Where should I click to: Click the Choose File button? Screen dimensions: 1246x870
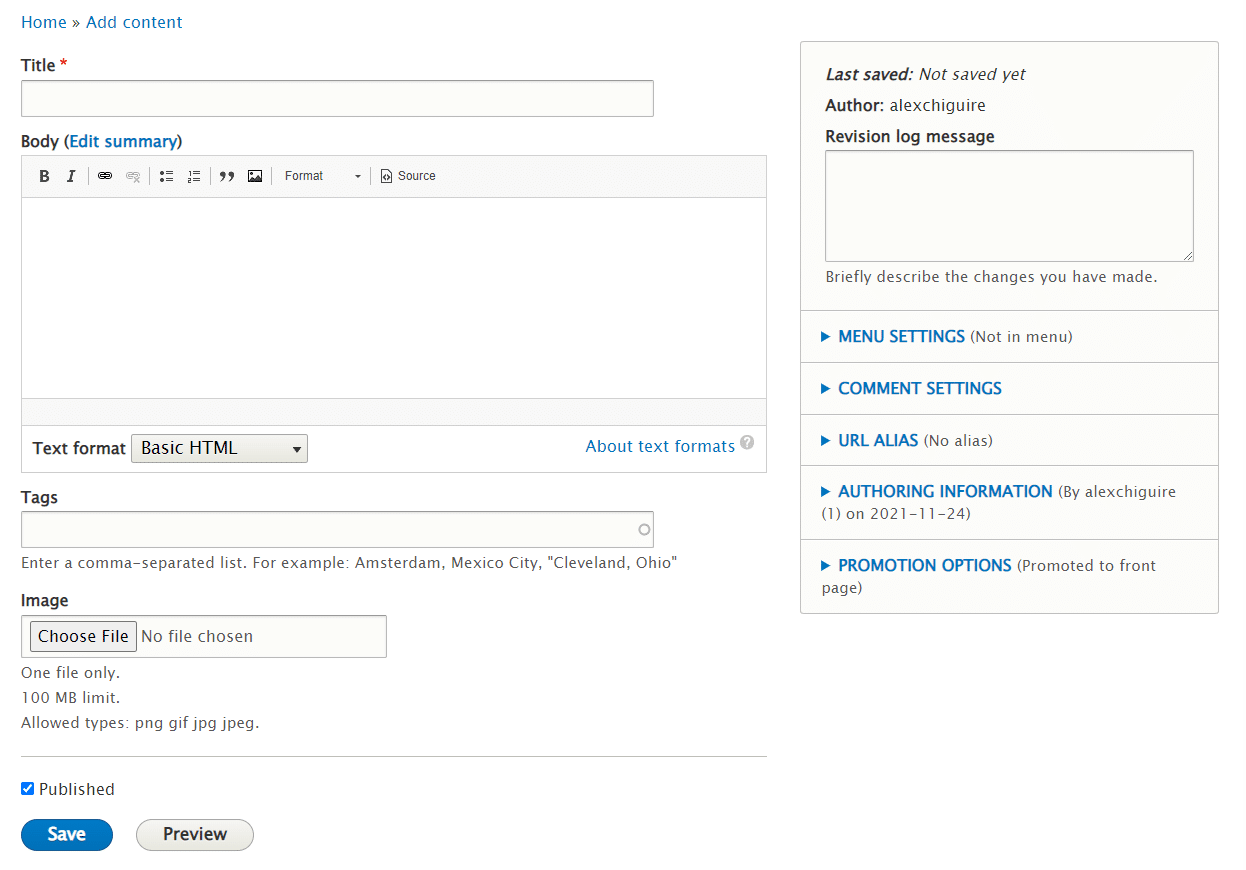(x=83, y=636)
